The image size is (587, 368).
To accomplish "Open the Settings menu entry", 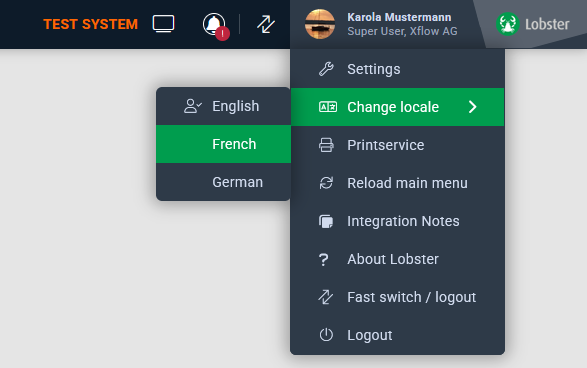I will click(x=397, y=69).
